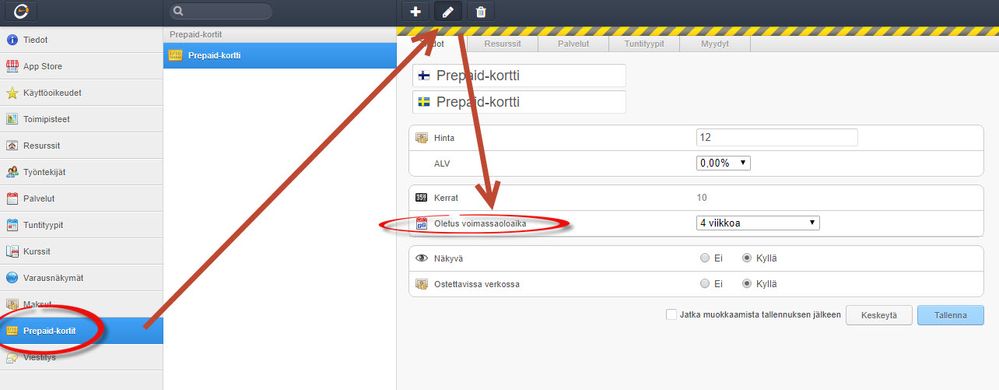Click the Tuntityypit sidebar icon

click(11, 225)
